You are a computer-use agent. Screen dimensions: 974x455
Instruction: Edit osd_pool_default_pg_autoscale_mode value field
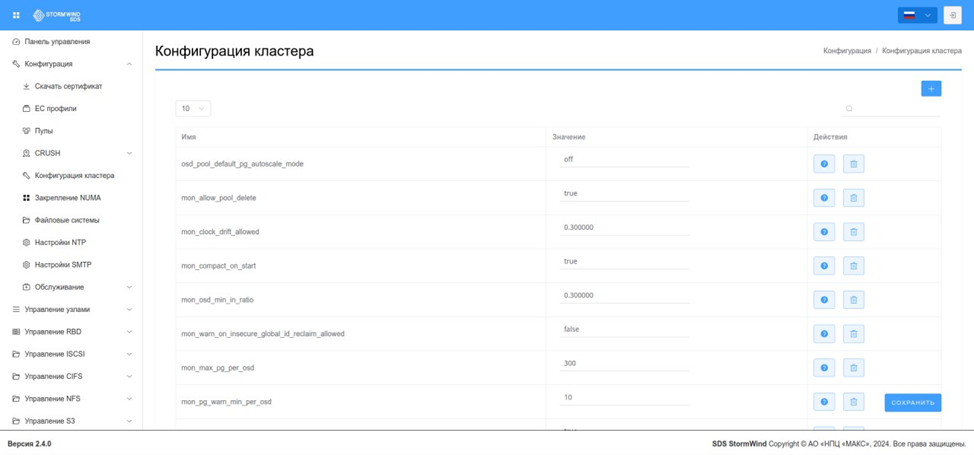pos(624,159)
